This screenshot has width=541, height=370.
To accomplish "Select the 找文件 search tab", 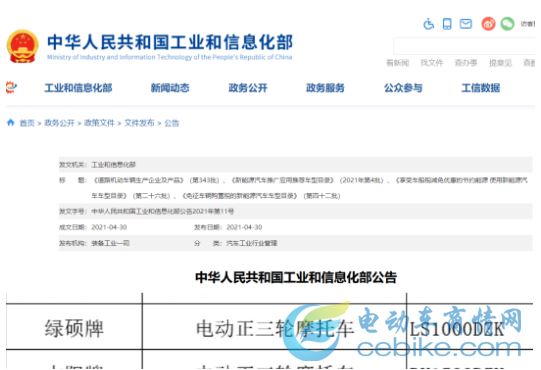I will tap(432, 63).
